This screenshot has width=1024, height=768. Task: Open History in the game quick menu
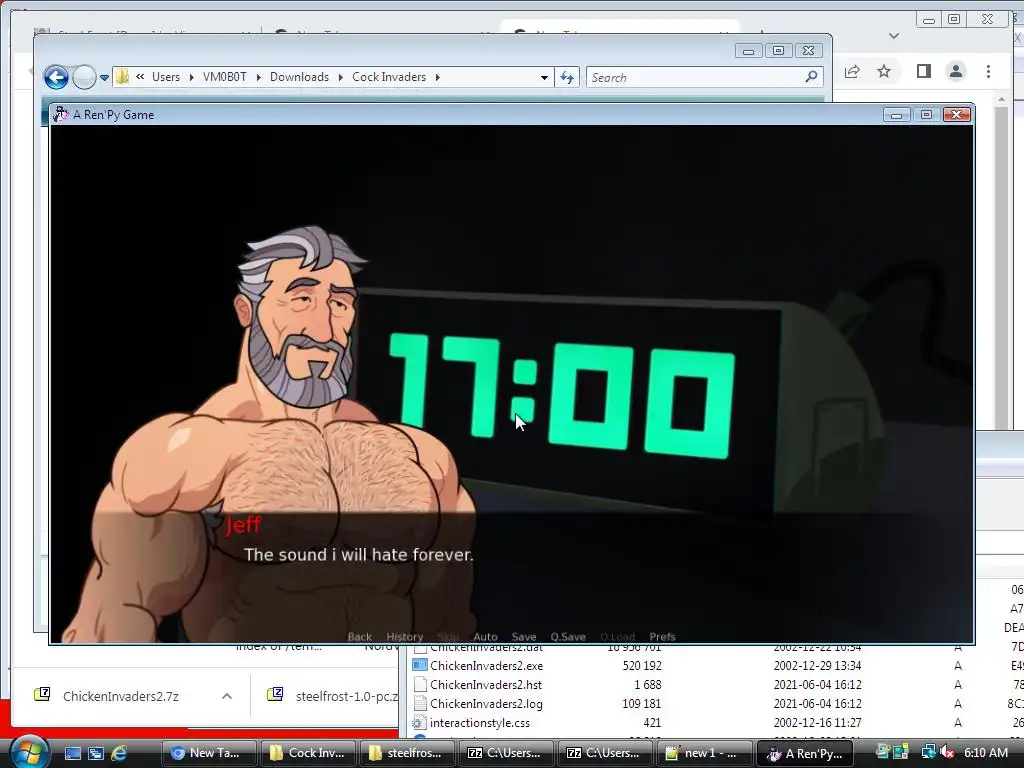(x=405, y=637)
